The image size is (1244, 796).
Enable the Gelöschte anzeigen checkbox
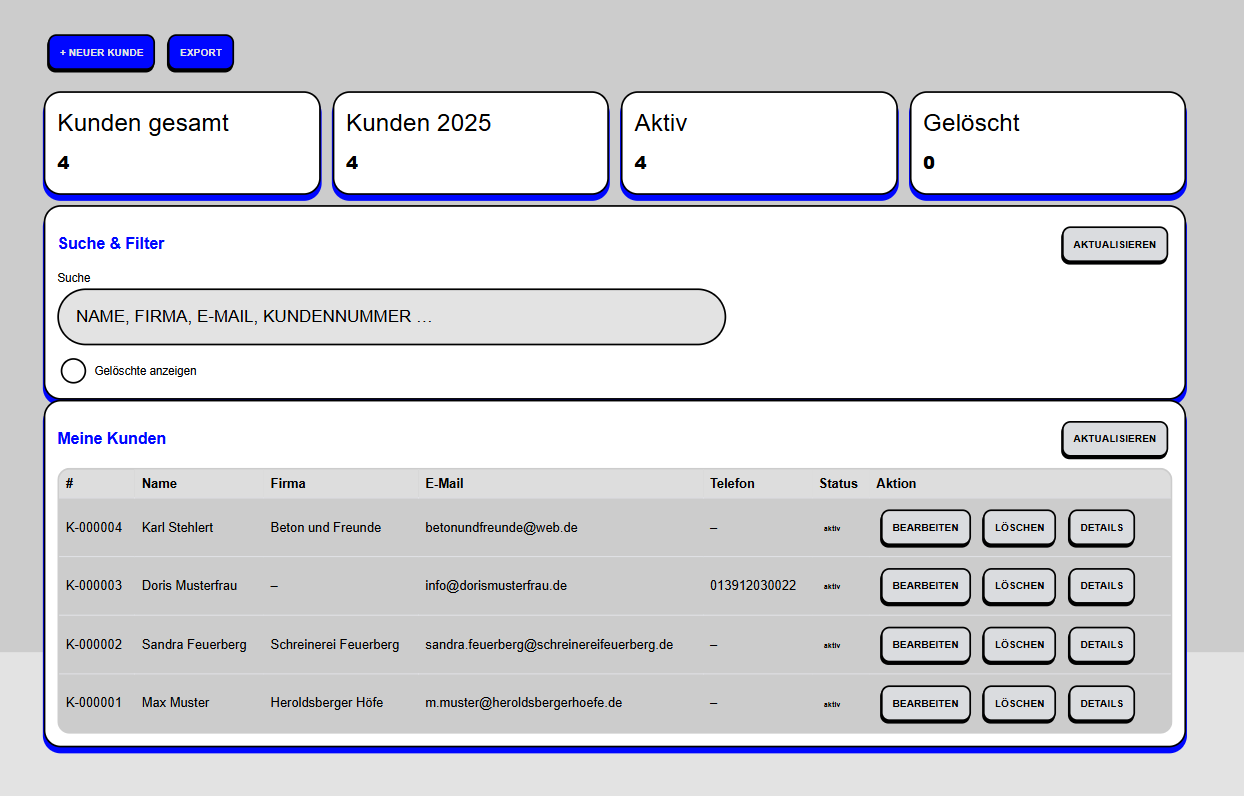(x=73, y=371)
